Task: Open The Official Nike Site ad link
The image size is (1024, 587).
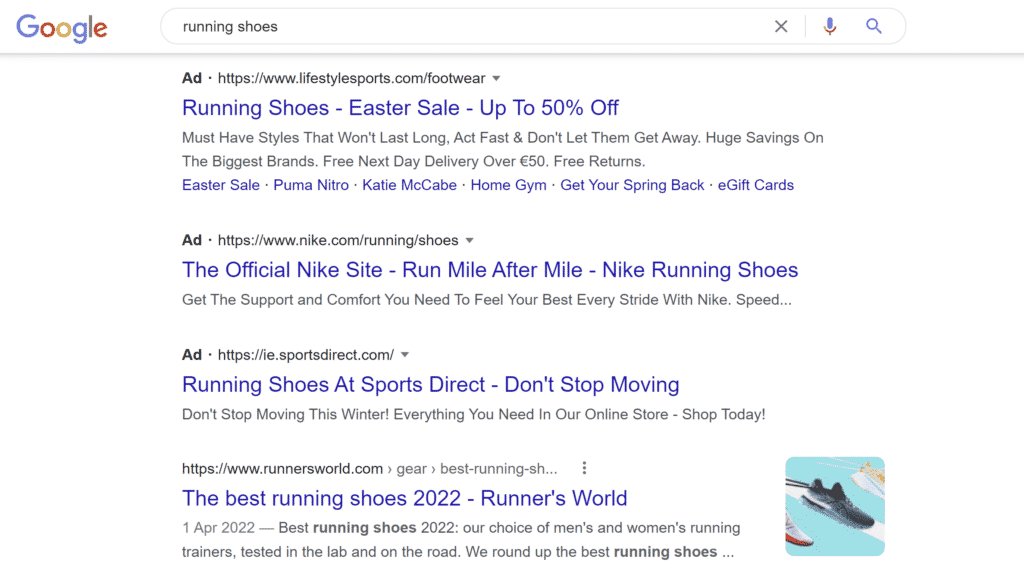Action: click(490, 270)
